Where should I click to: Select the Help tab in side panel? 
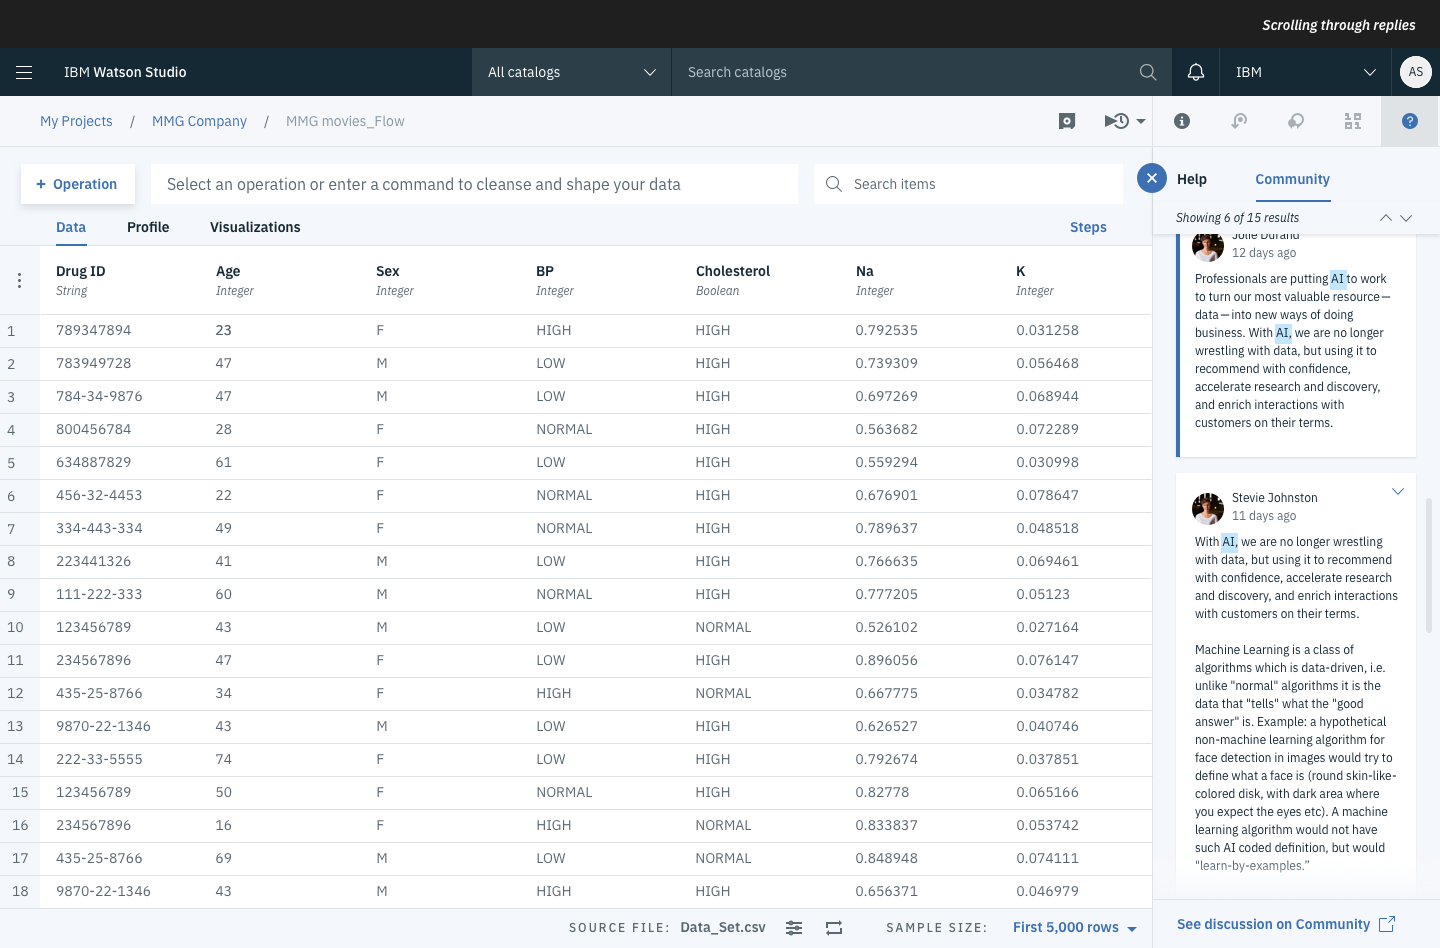click(x=1191, y=179)
